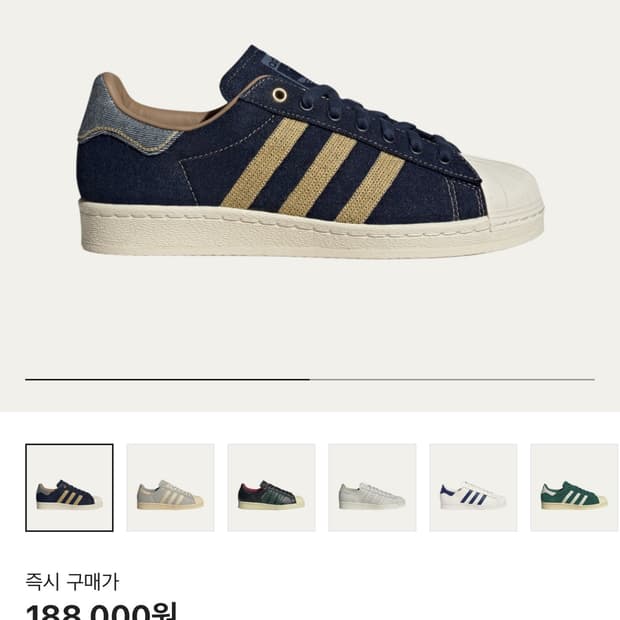Image resolution: width=620 pixels, height=620 pixels.
Task: Pick the black and dark green Superstar thumbnail
Action: pyautogui.click(x=271, y=488)
